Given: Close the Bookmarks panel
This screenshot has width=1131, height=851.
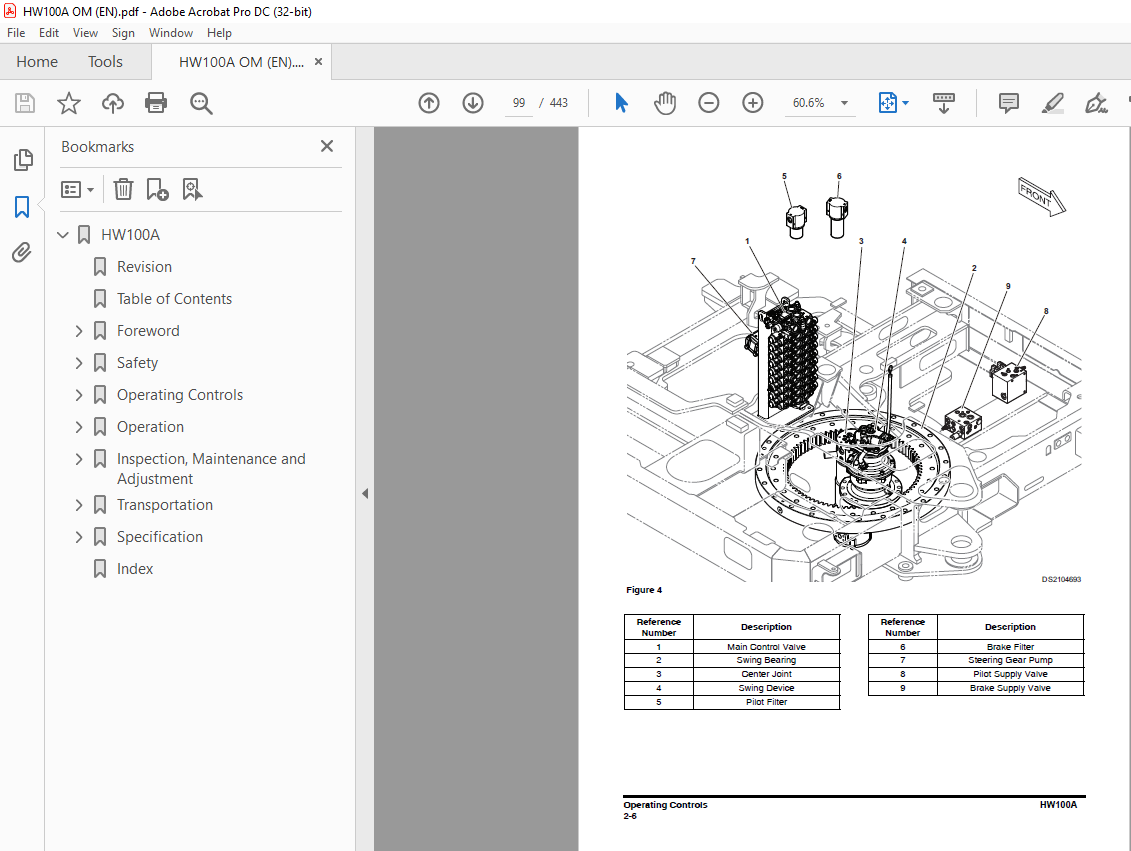Looking at the screenshot, I should pos(327,146).
